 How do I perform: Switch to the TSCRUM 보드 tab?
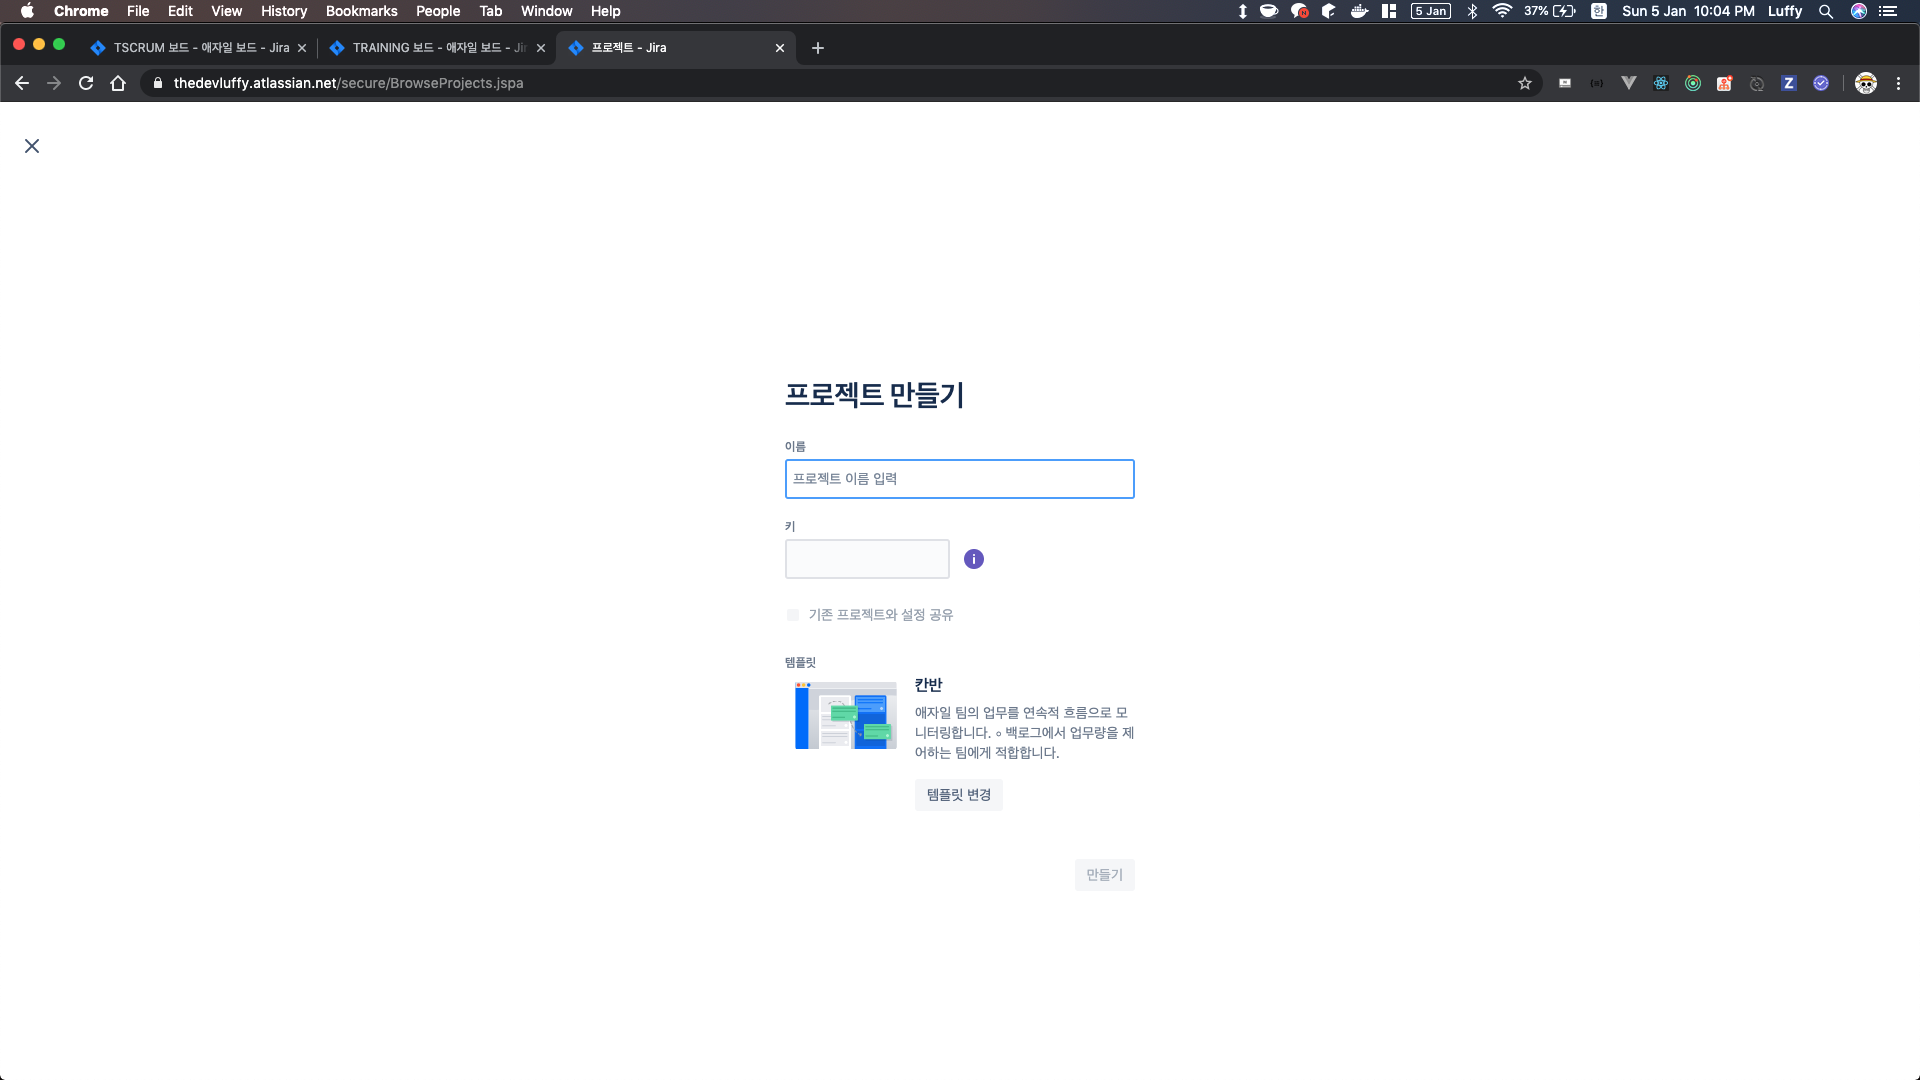click(x=200, y=48)
